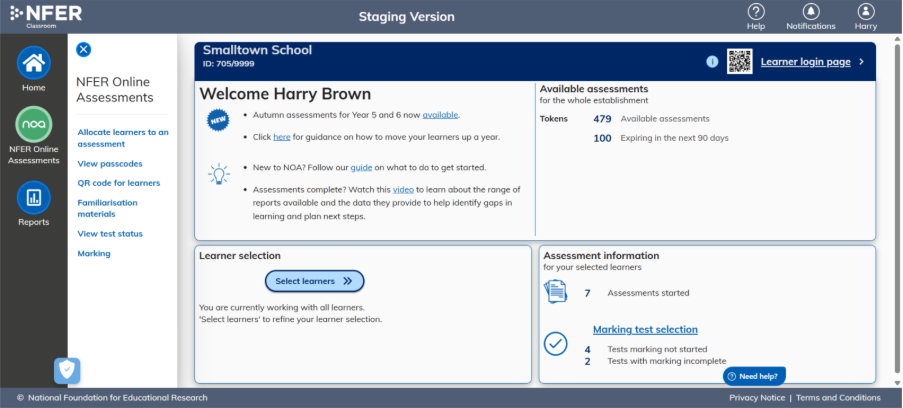Open the NOA 'guide' link
Screen dimensions: 903x408
[x=362, y=168]
